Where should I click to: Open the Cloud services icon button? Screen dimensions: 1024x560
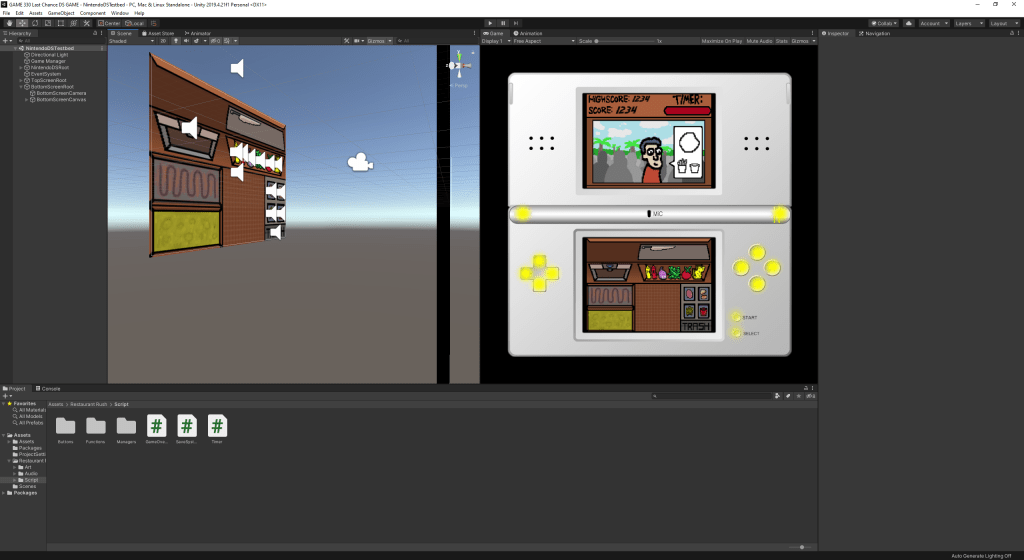905,22
